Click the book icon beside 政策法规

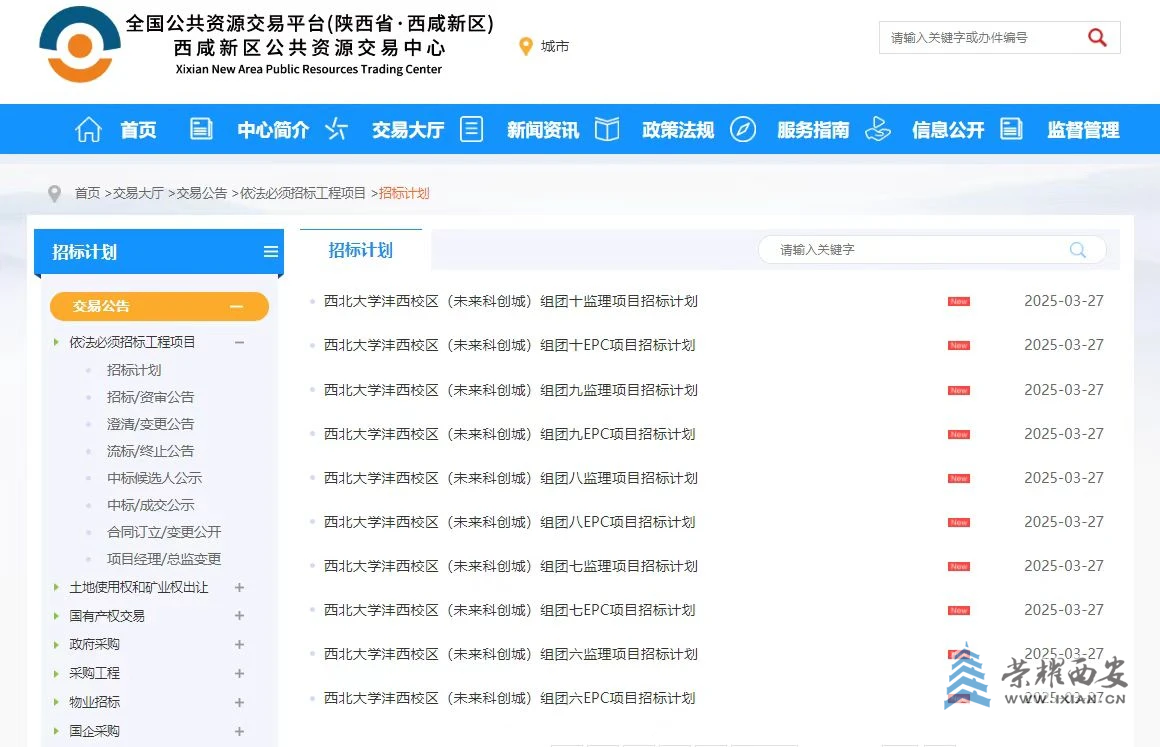607,129
